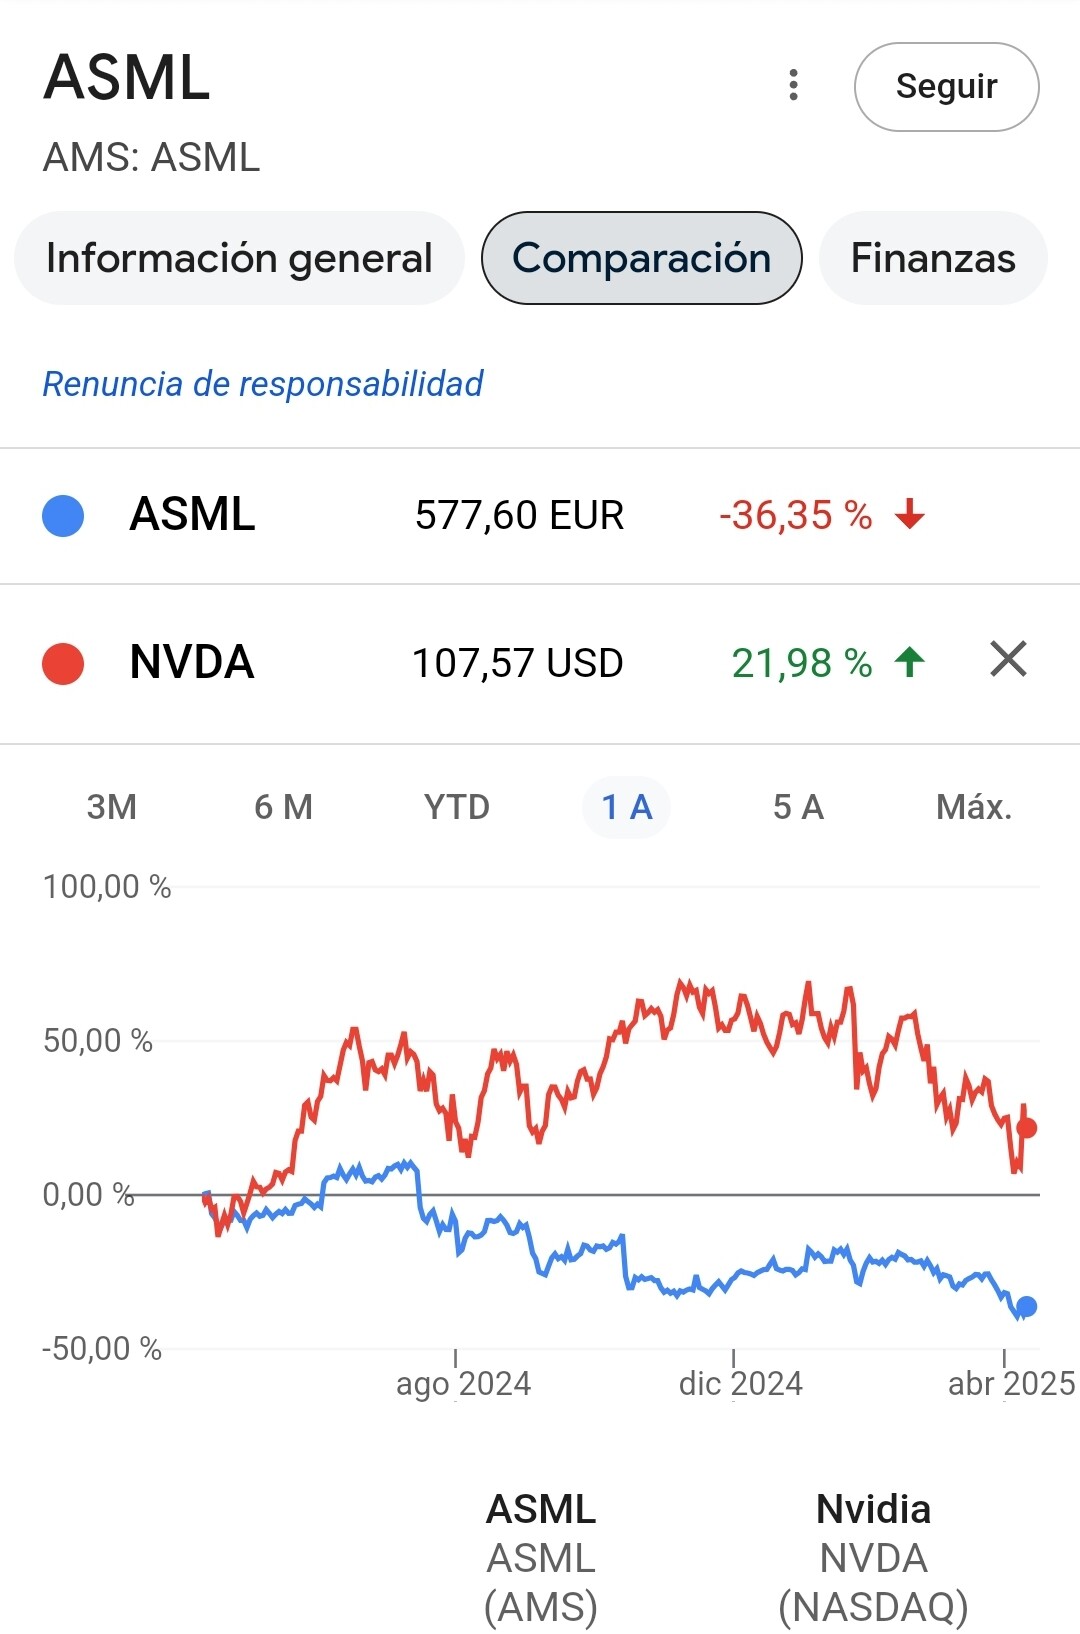Viewport: 1080px width, 1634px height.
Task: Switch to the Finanzas tab
Action: [x=933, y=258]
